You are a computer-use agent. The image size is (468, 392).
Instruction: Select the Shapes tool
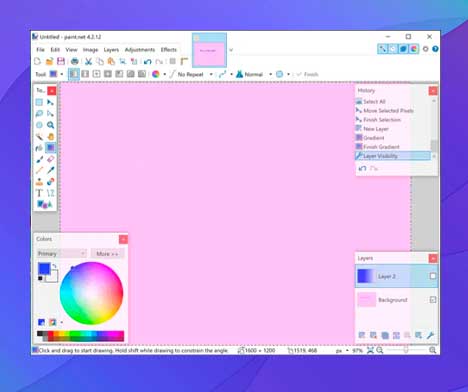click(x=45, y=204)
